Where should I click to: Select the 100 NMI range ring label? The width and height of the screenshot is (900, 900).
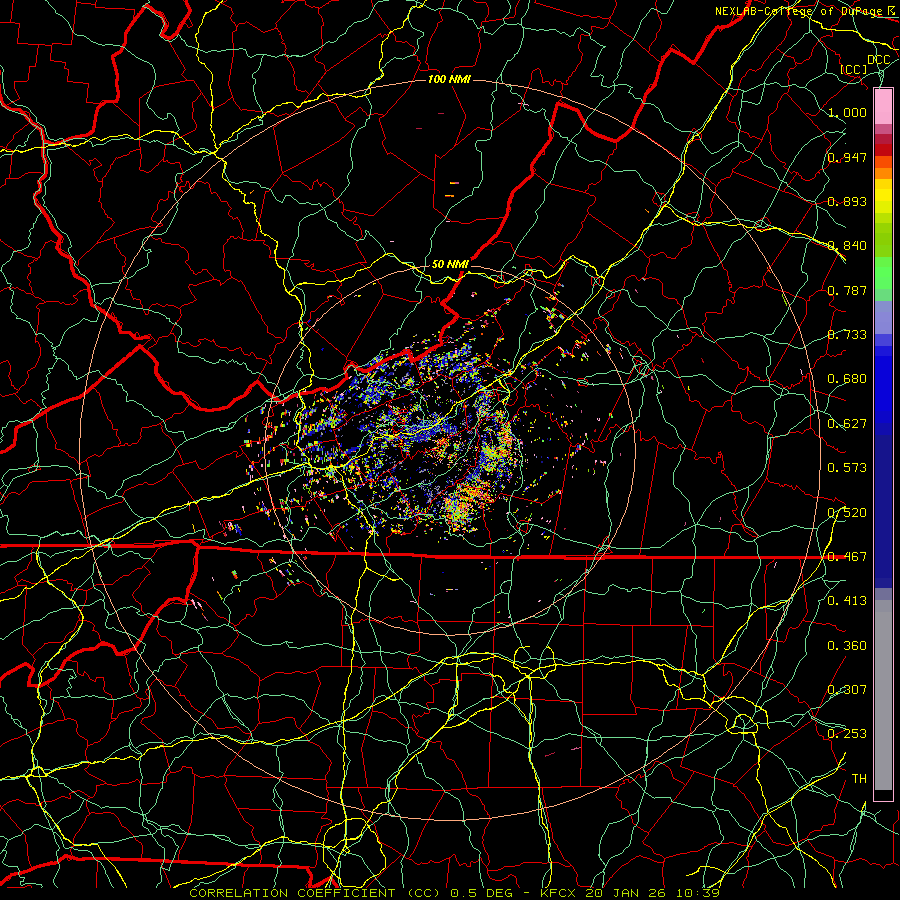click(x=449, y=79)
